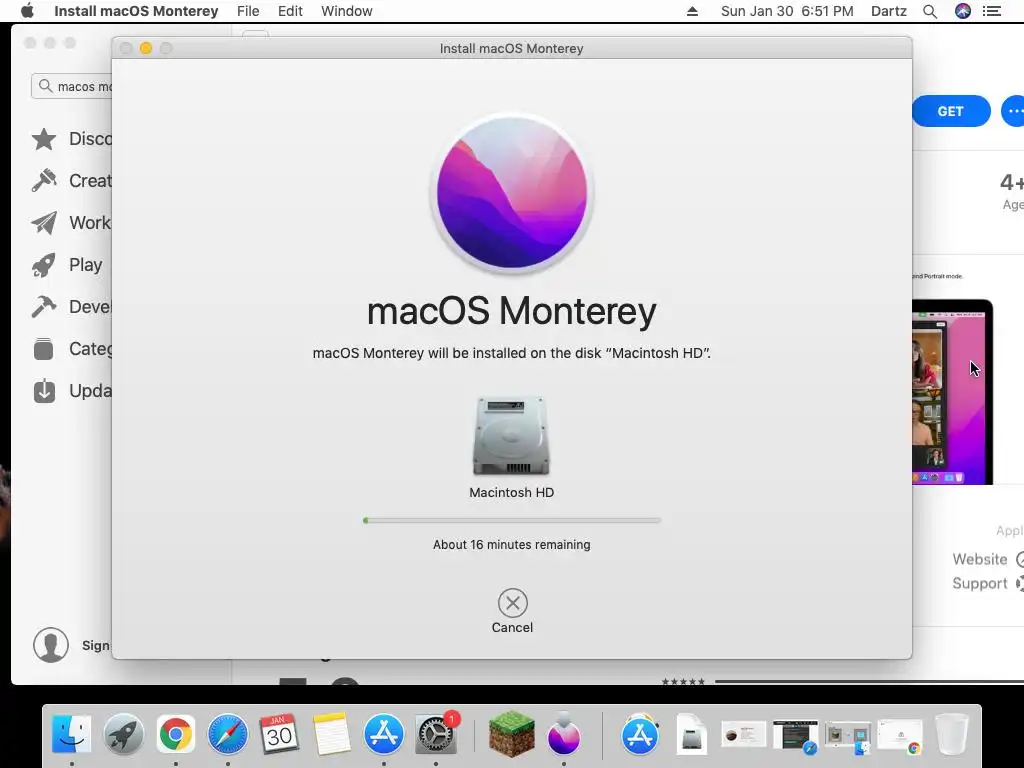Select the Macintosh HD disk icon
Image resolution: width=1024 pixels, height=768 pixels.
click(511, 436)
